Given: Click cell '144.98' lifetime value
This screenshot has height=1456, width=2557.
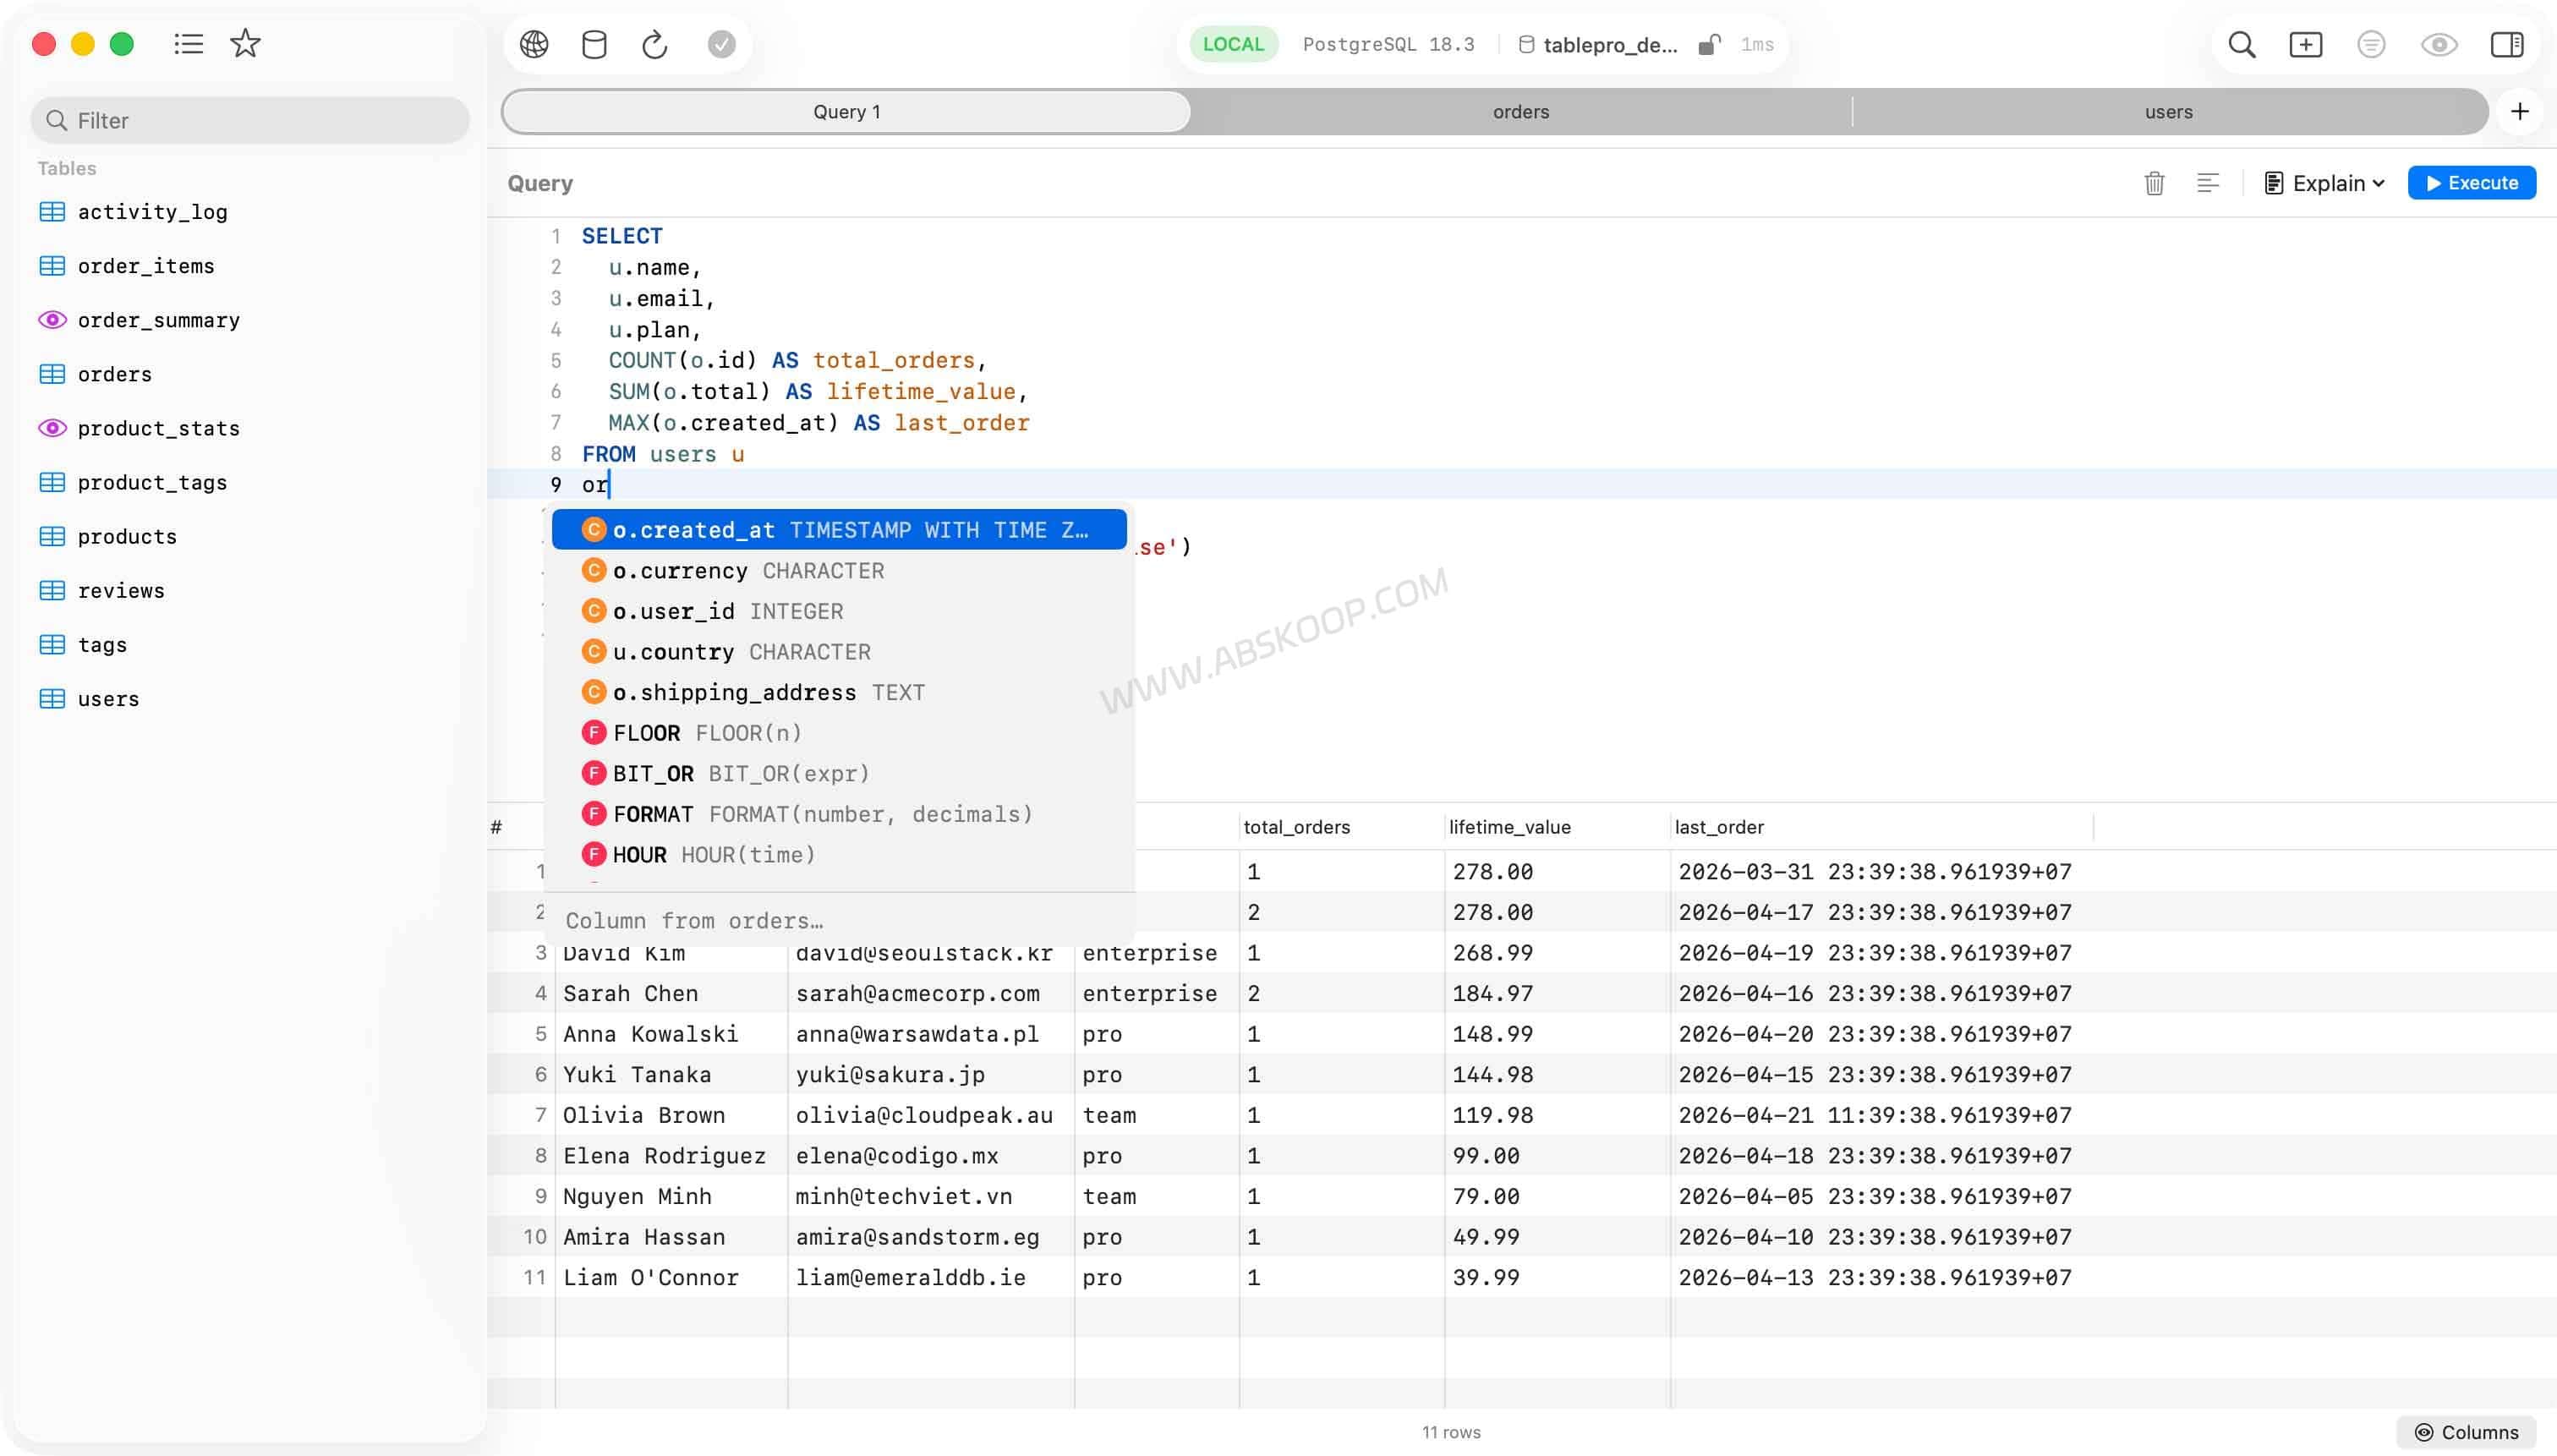Looking at the screenshot, I should click(x=1556, y=1074).
